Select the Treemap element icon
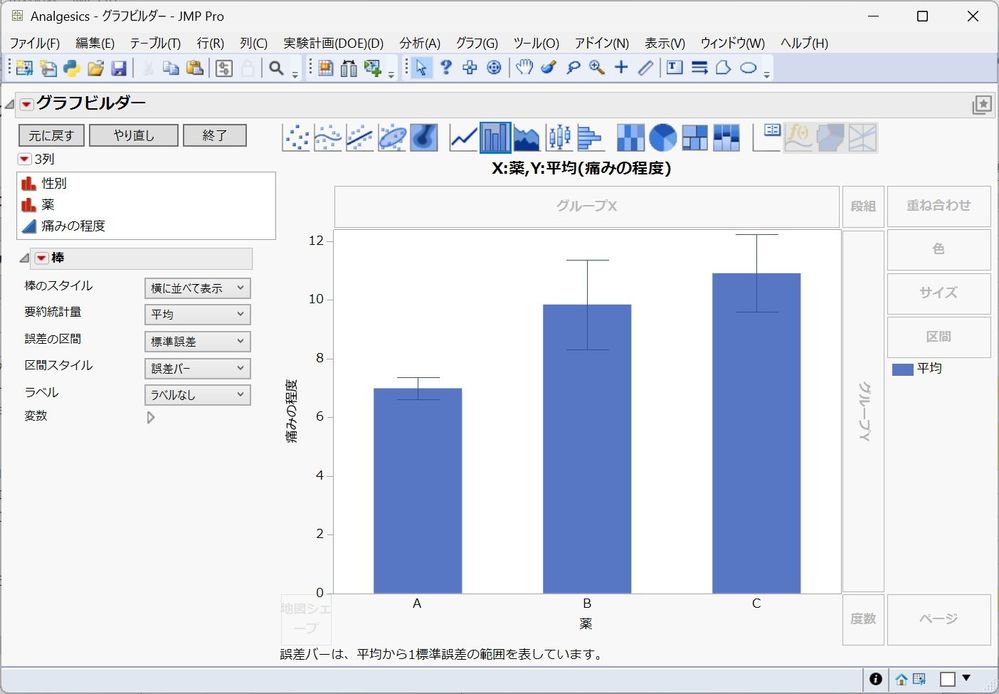 point(694,138)
